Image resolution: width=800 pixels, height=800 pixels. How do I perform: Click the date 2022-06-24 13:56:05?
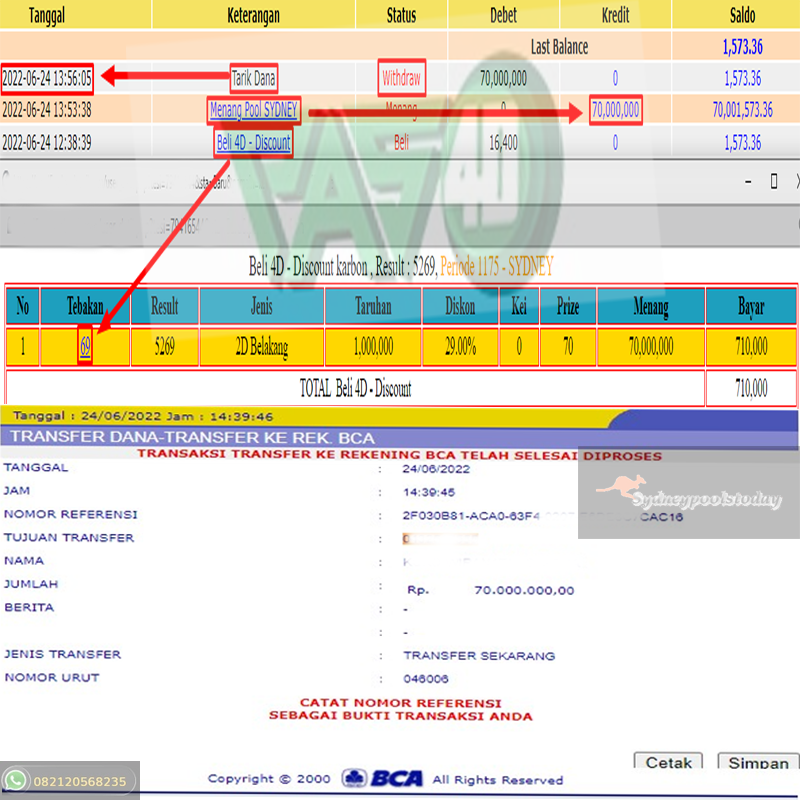point(47,79)
